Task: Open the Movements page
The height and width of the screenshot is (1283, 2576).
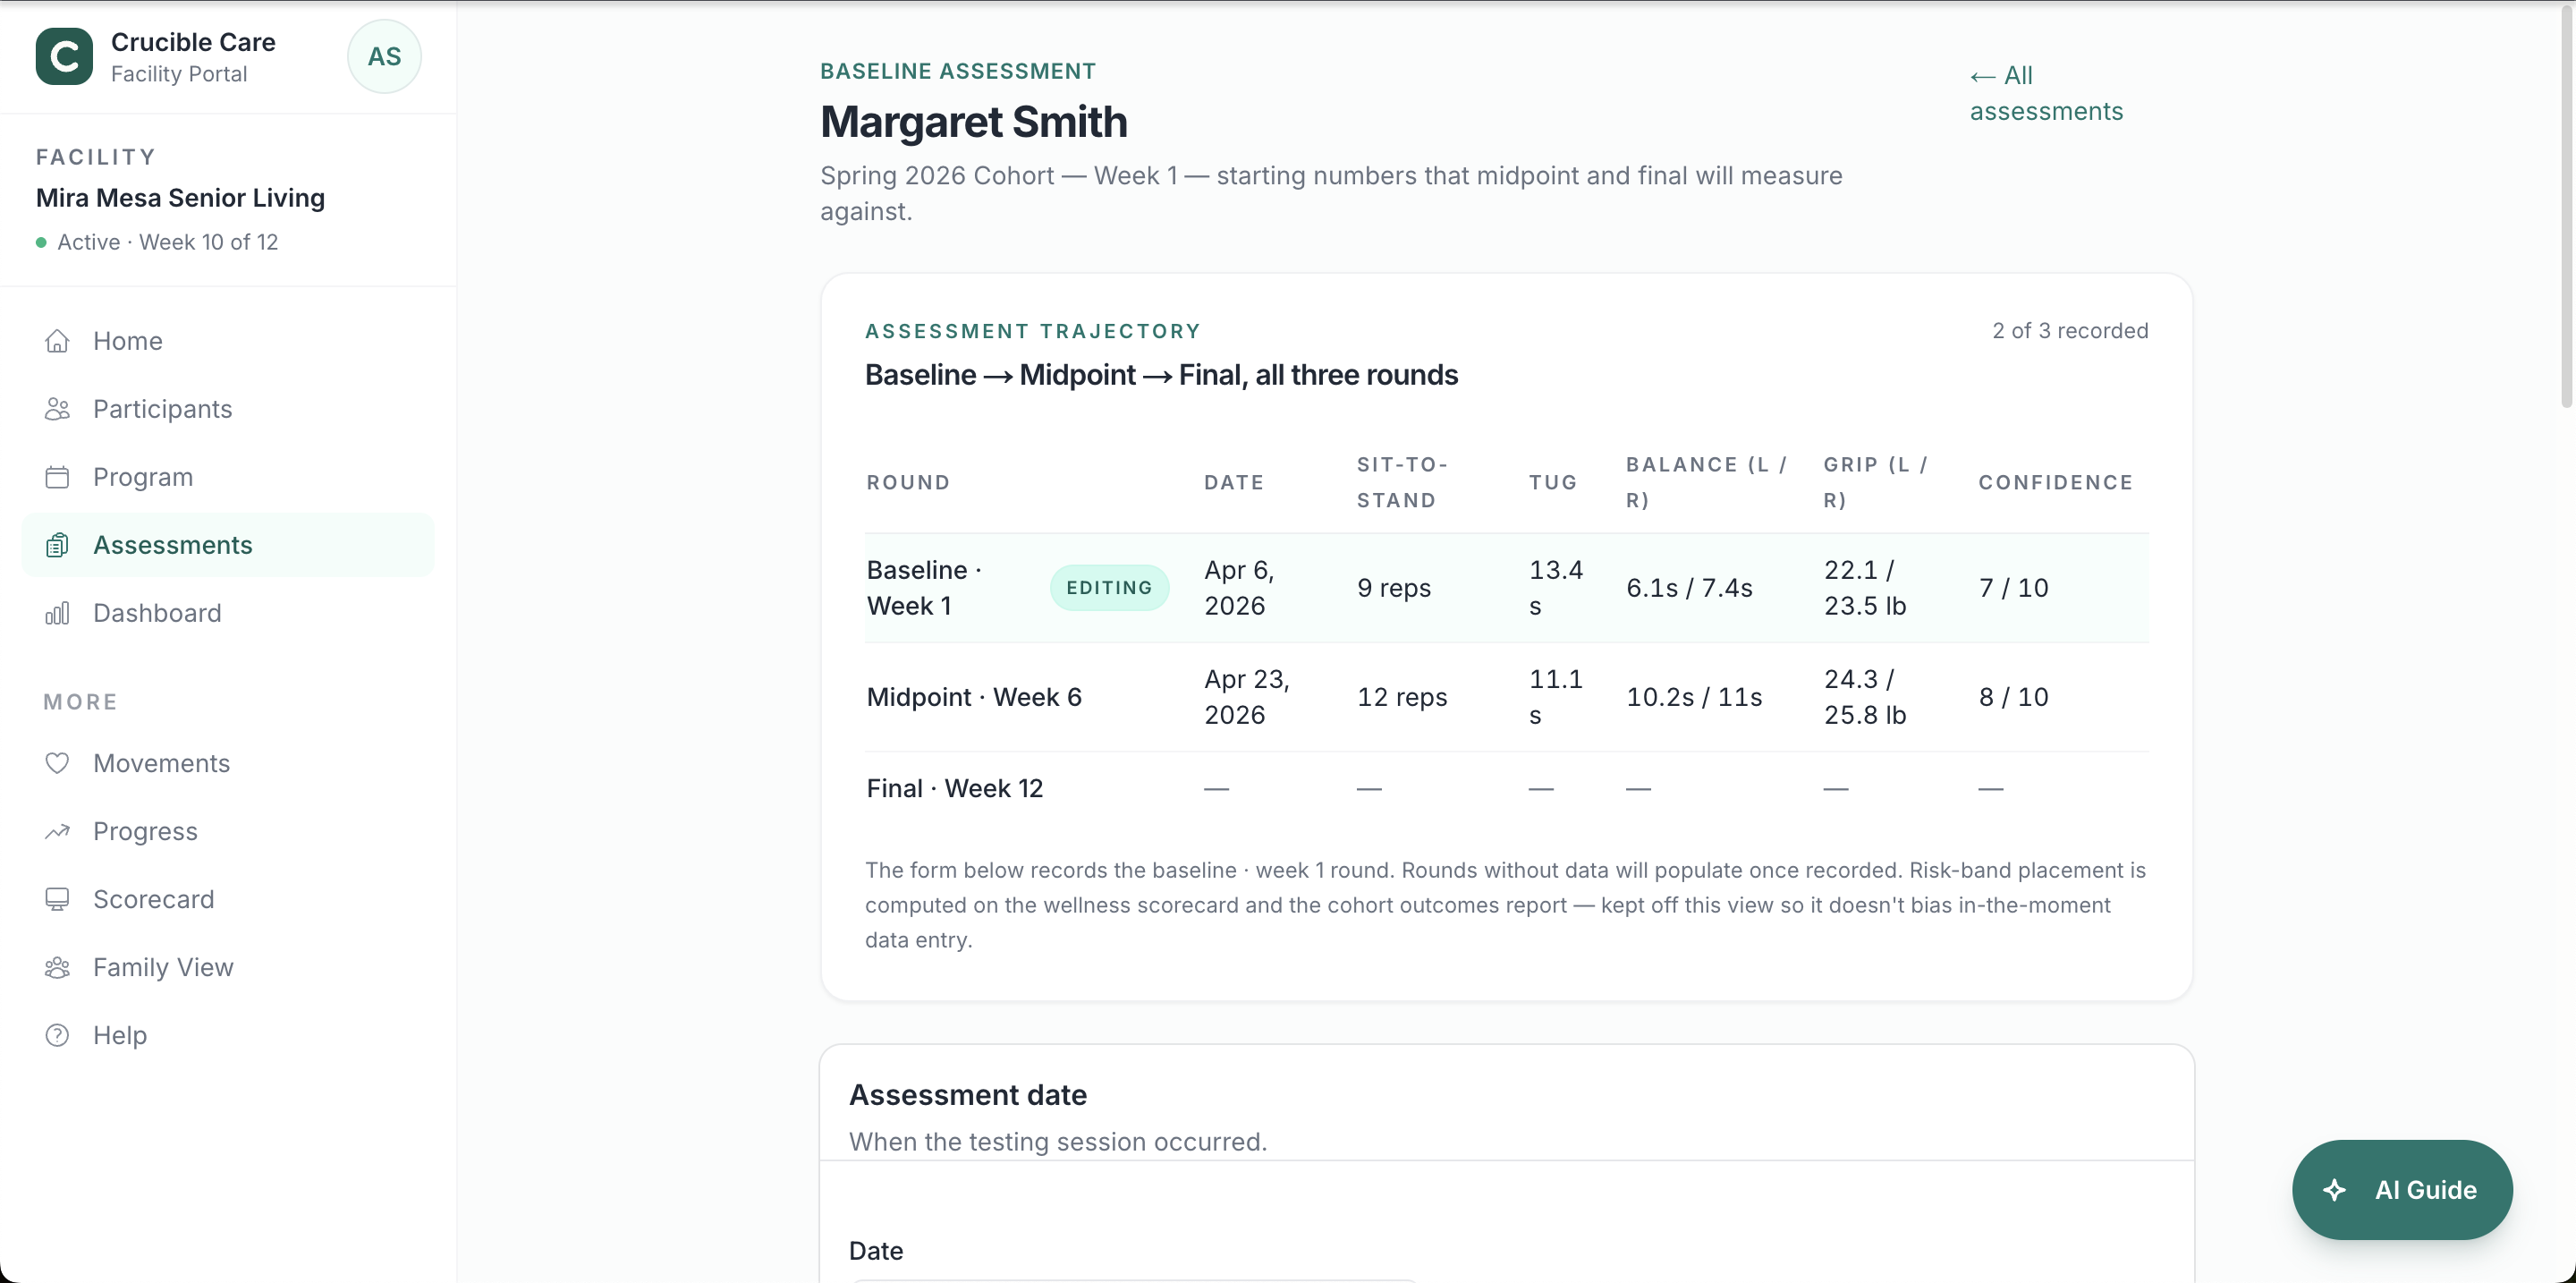Action: point(228,763)
